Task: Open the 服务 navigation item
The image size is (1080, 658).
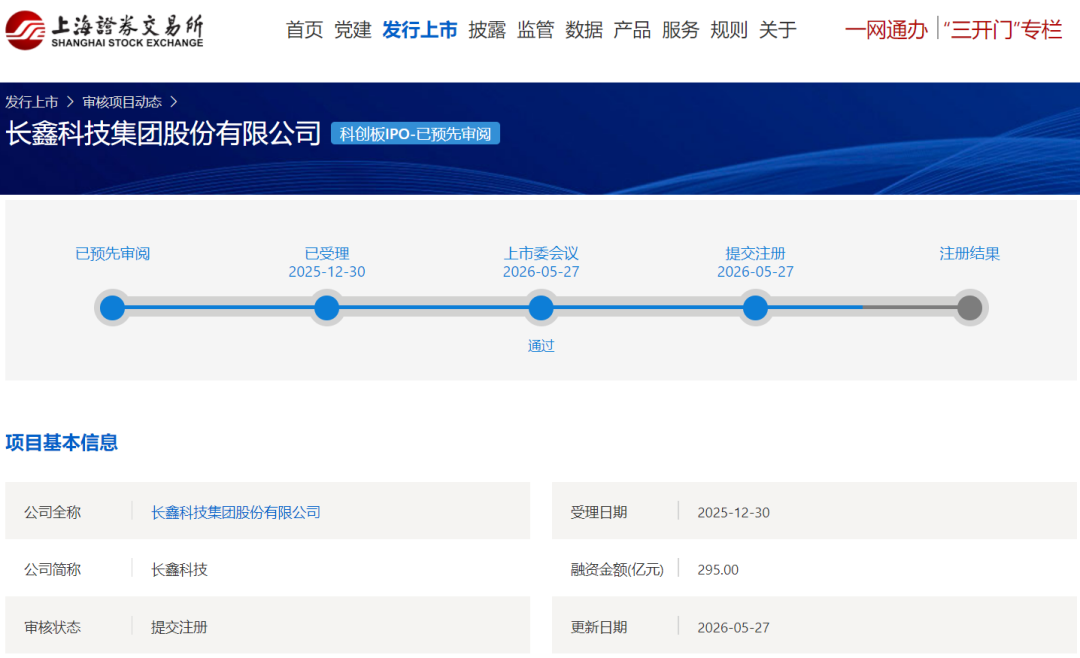Action: 681,30
